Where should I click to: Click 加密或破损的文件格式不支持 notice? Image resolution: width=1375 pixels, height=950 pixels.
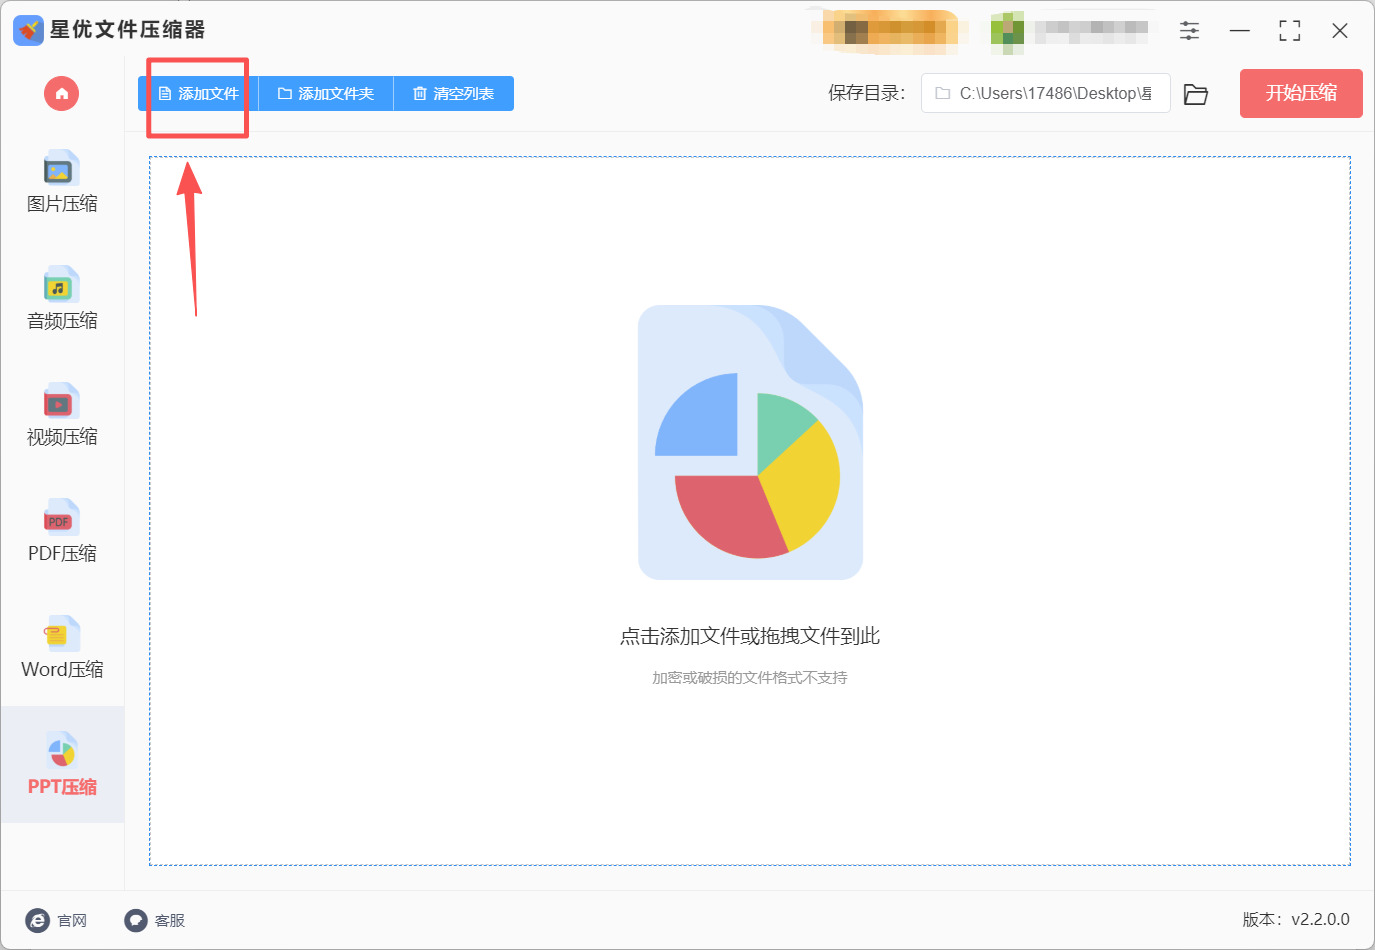click(750, 678)
